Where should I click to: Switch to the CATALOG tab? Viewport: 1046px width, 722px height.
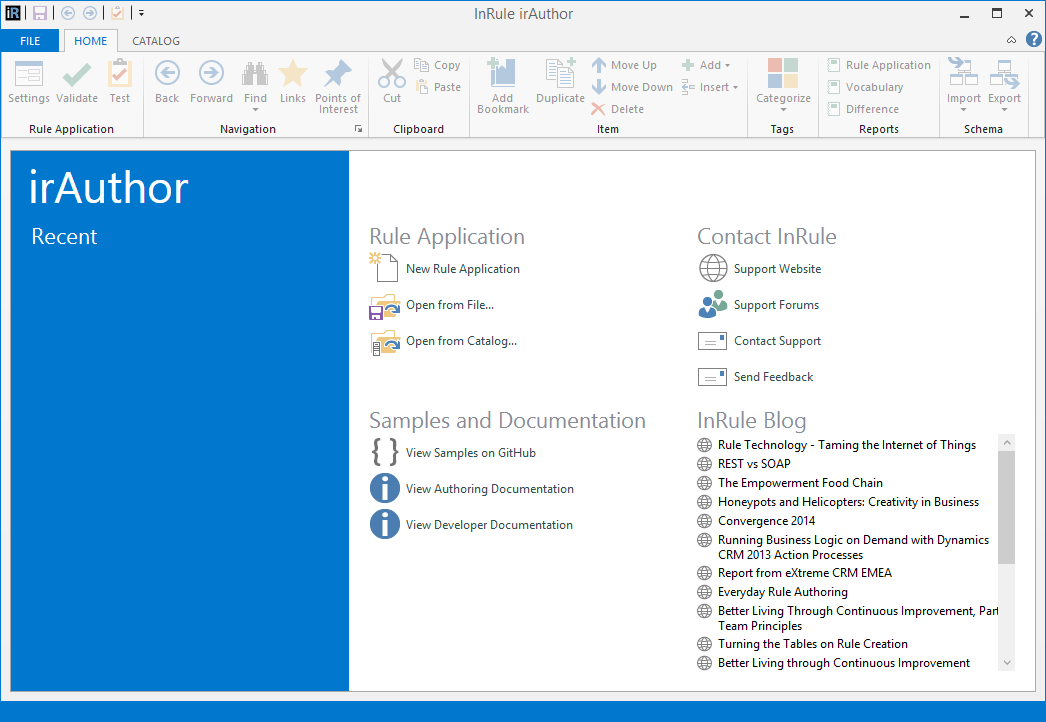pos(156,41)
